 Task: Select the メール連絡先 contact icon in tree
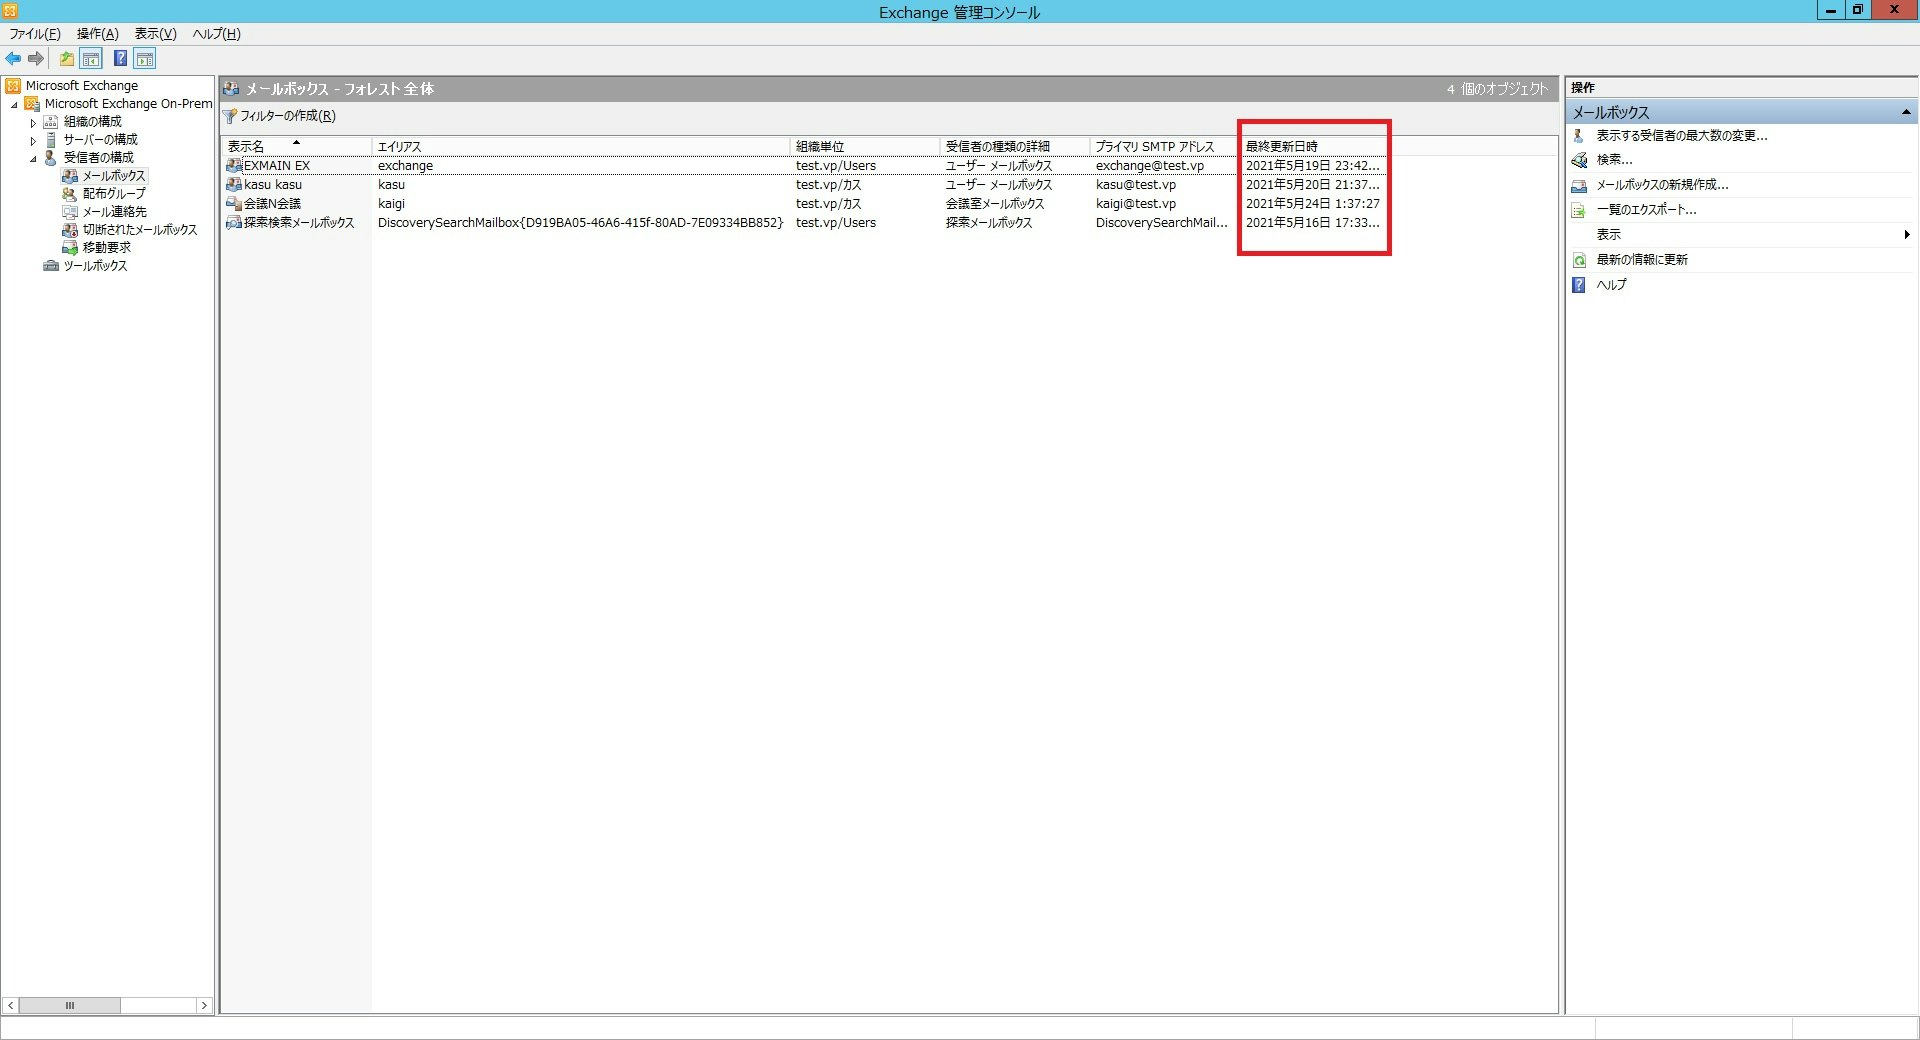click(70, 212)
